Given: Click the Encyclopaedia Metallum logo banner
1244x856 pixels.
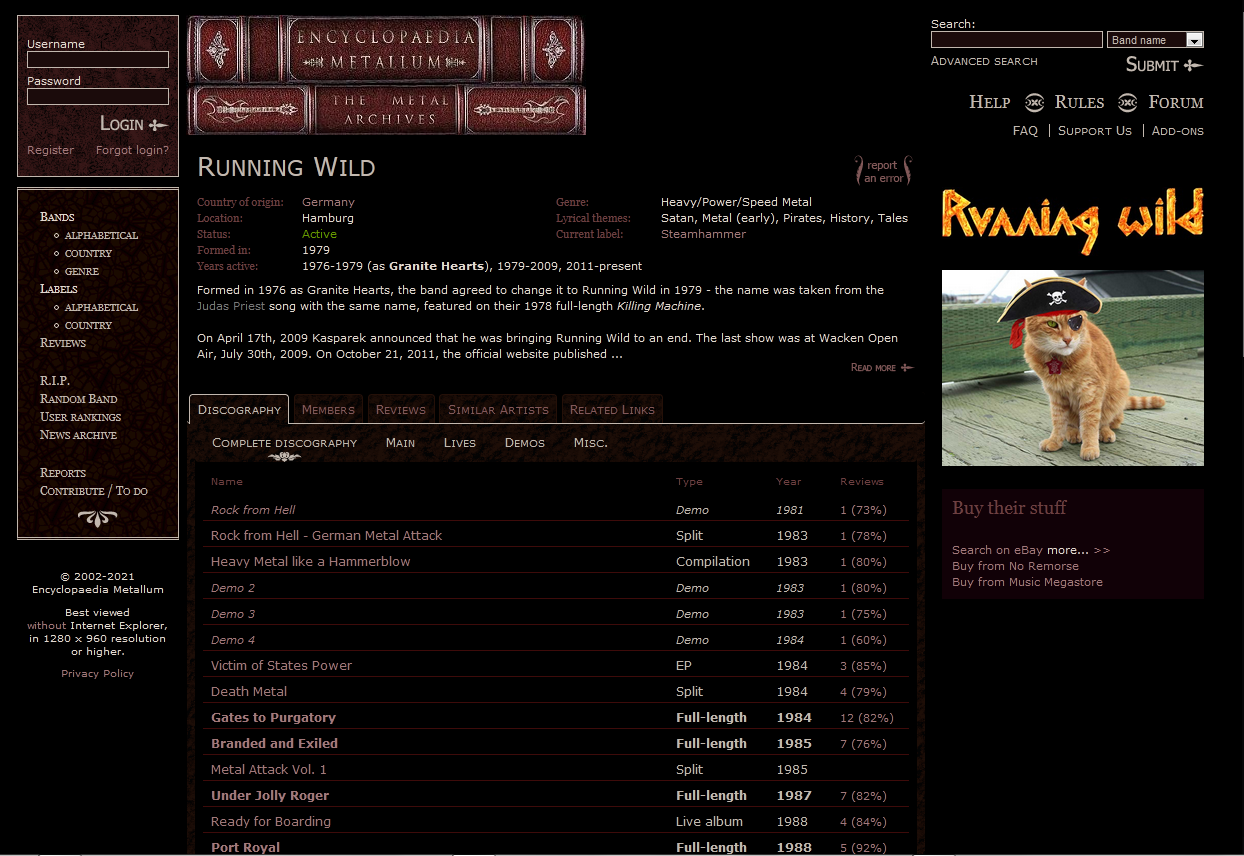Looking at the screenshot, I should click(386, 76).
